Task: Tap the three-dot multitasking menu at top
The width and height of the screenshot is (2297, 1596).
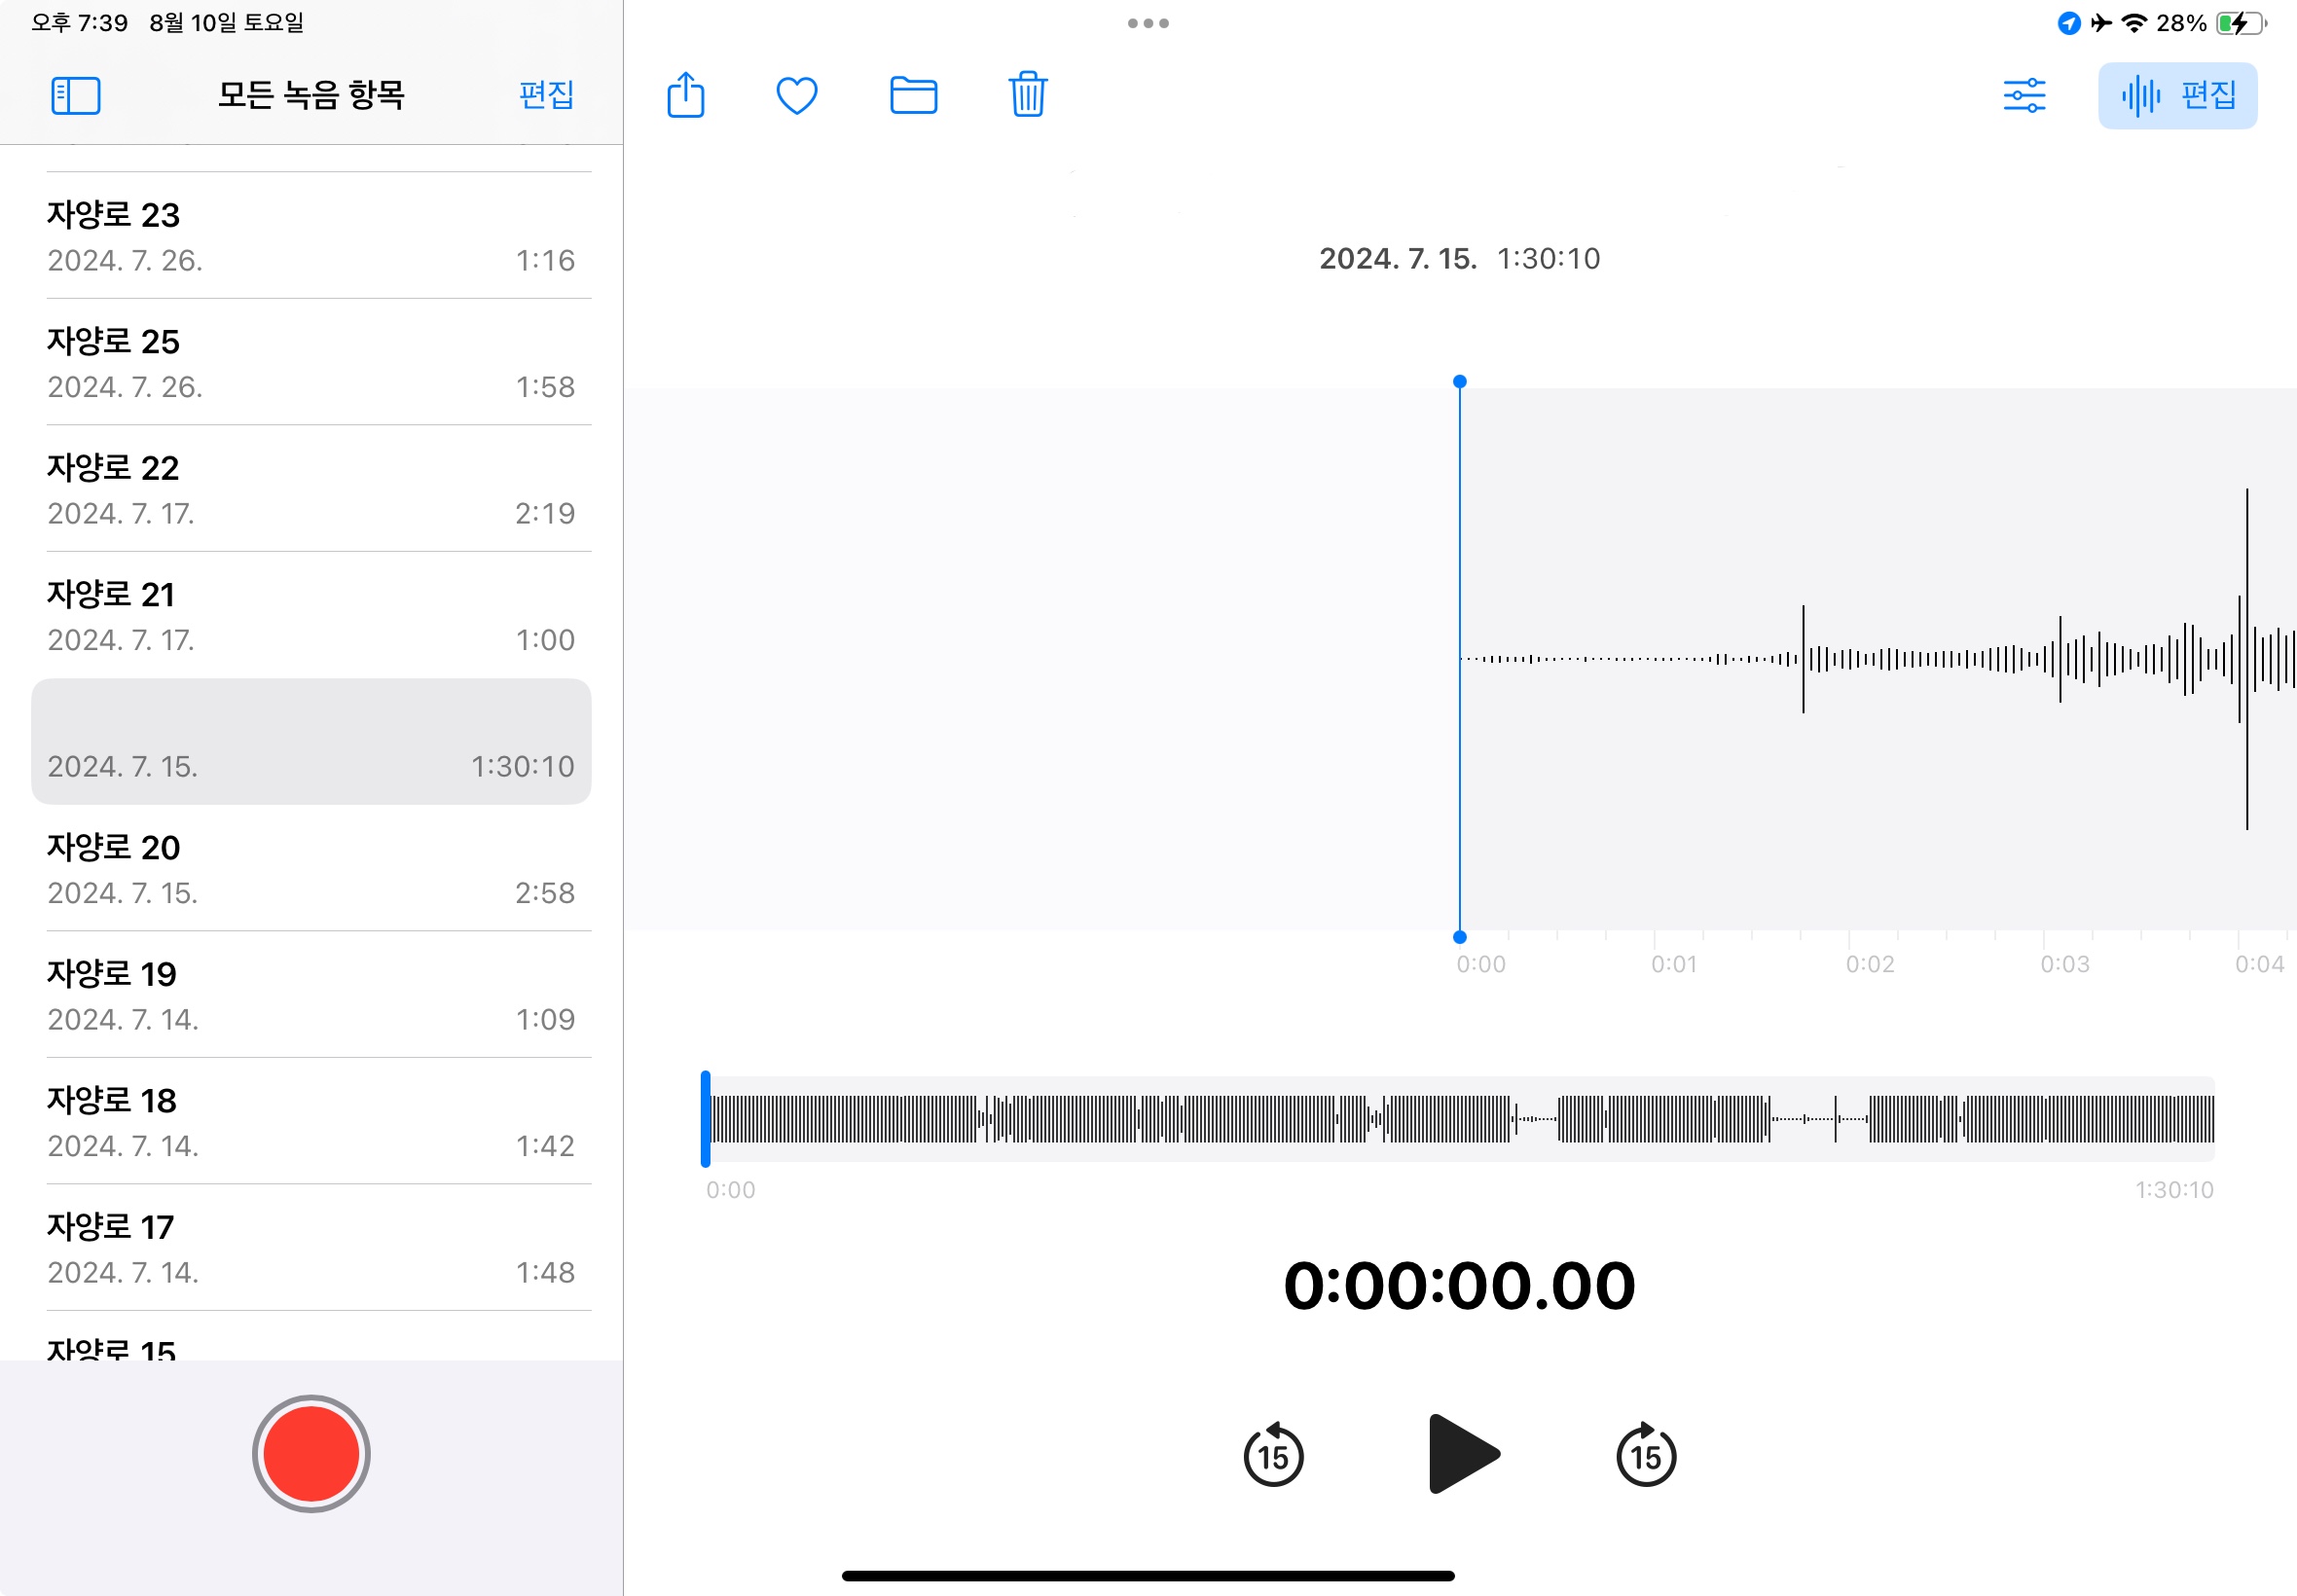Action: pos(1148,23)
